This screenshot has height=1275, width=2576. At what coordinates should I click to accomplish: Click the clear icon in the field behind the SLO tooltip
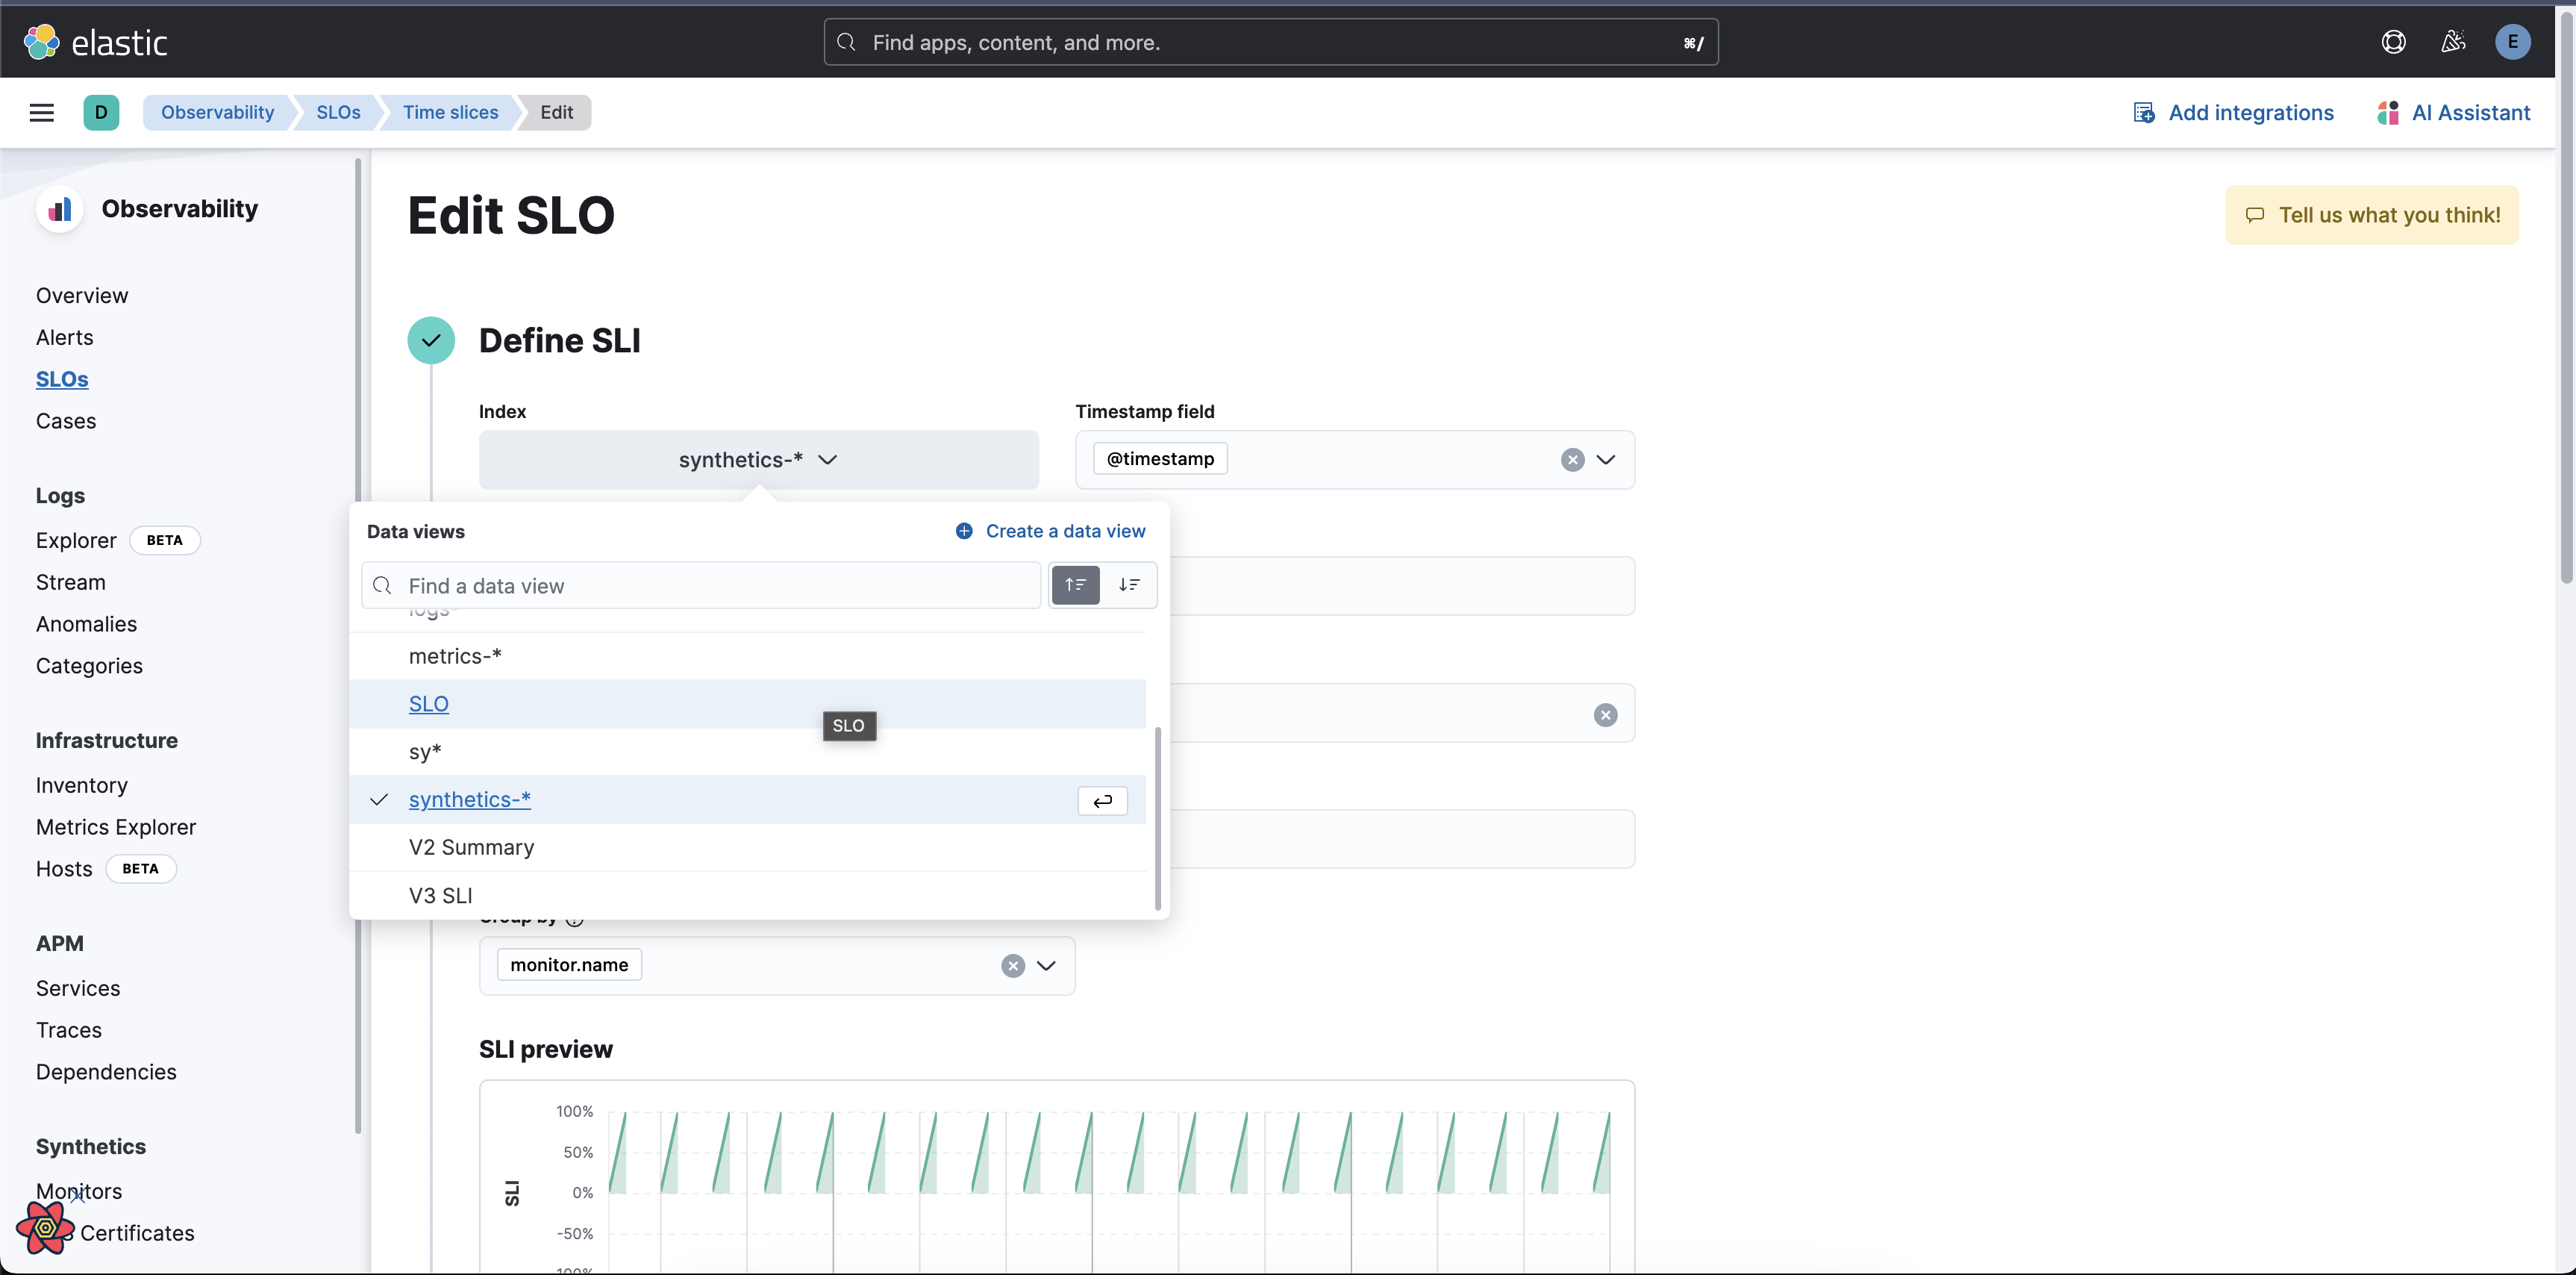1605,715
